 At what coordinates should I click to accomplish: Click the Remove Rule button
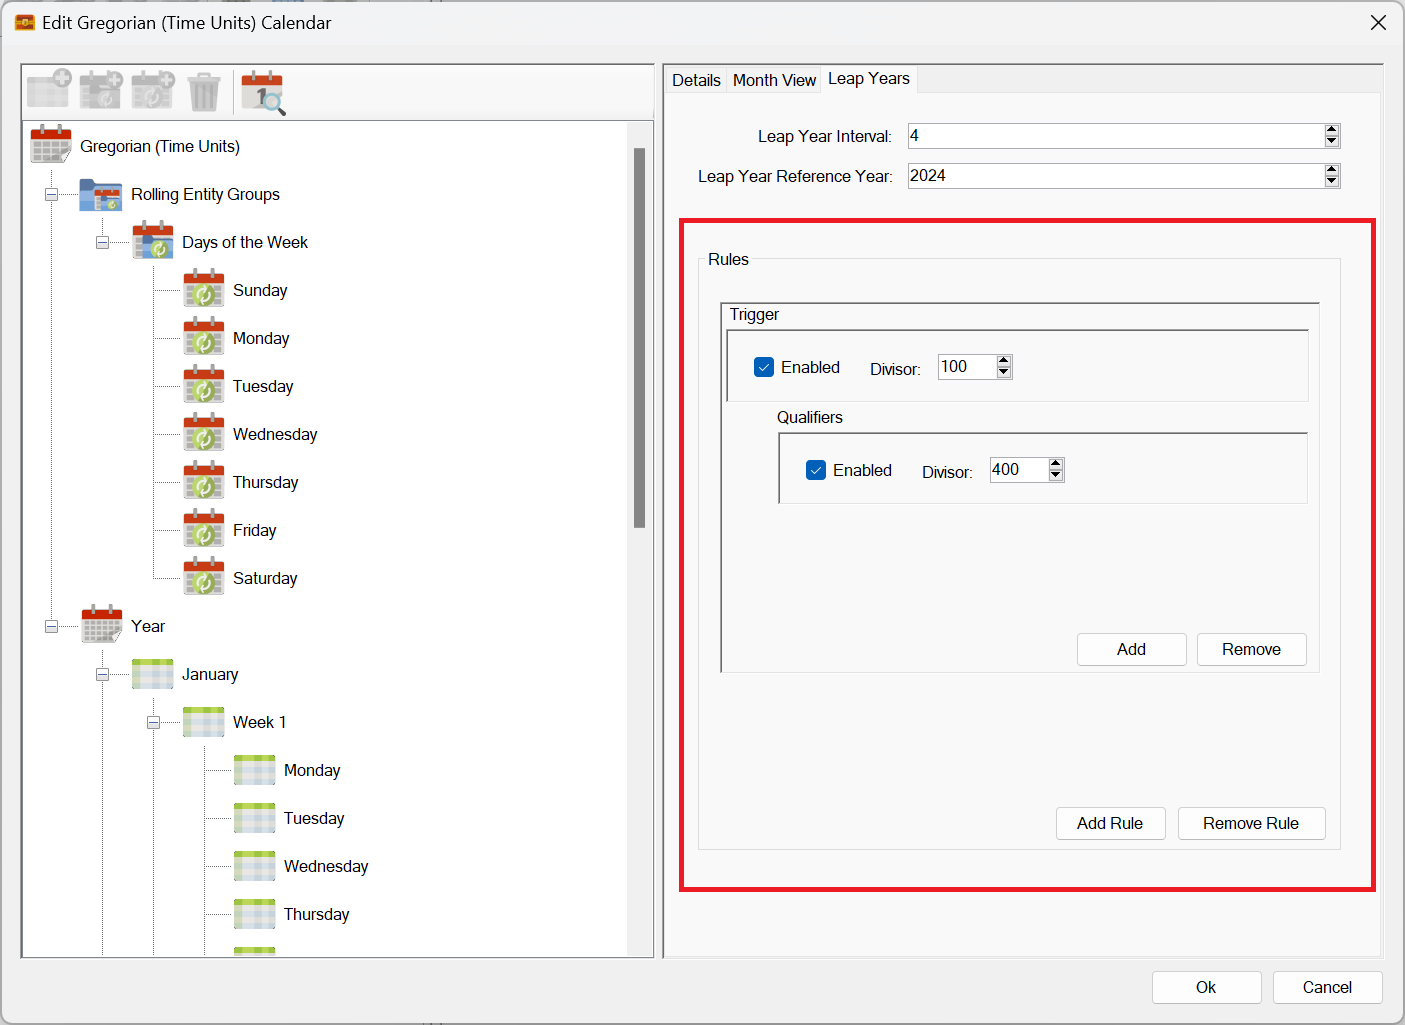coord(1250,823)
